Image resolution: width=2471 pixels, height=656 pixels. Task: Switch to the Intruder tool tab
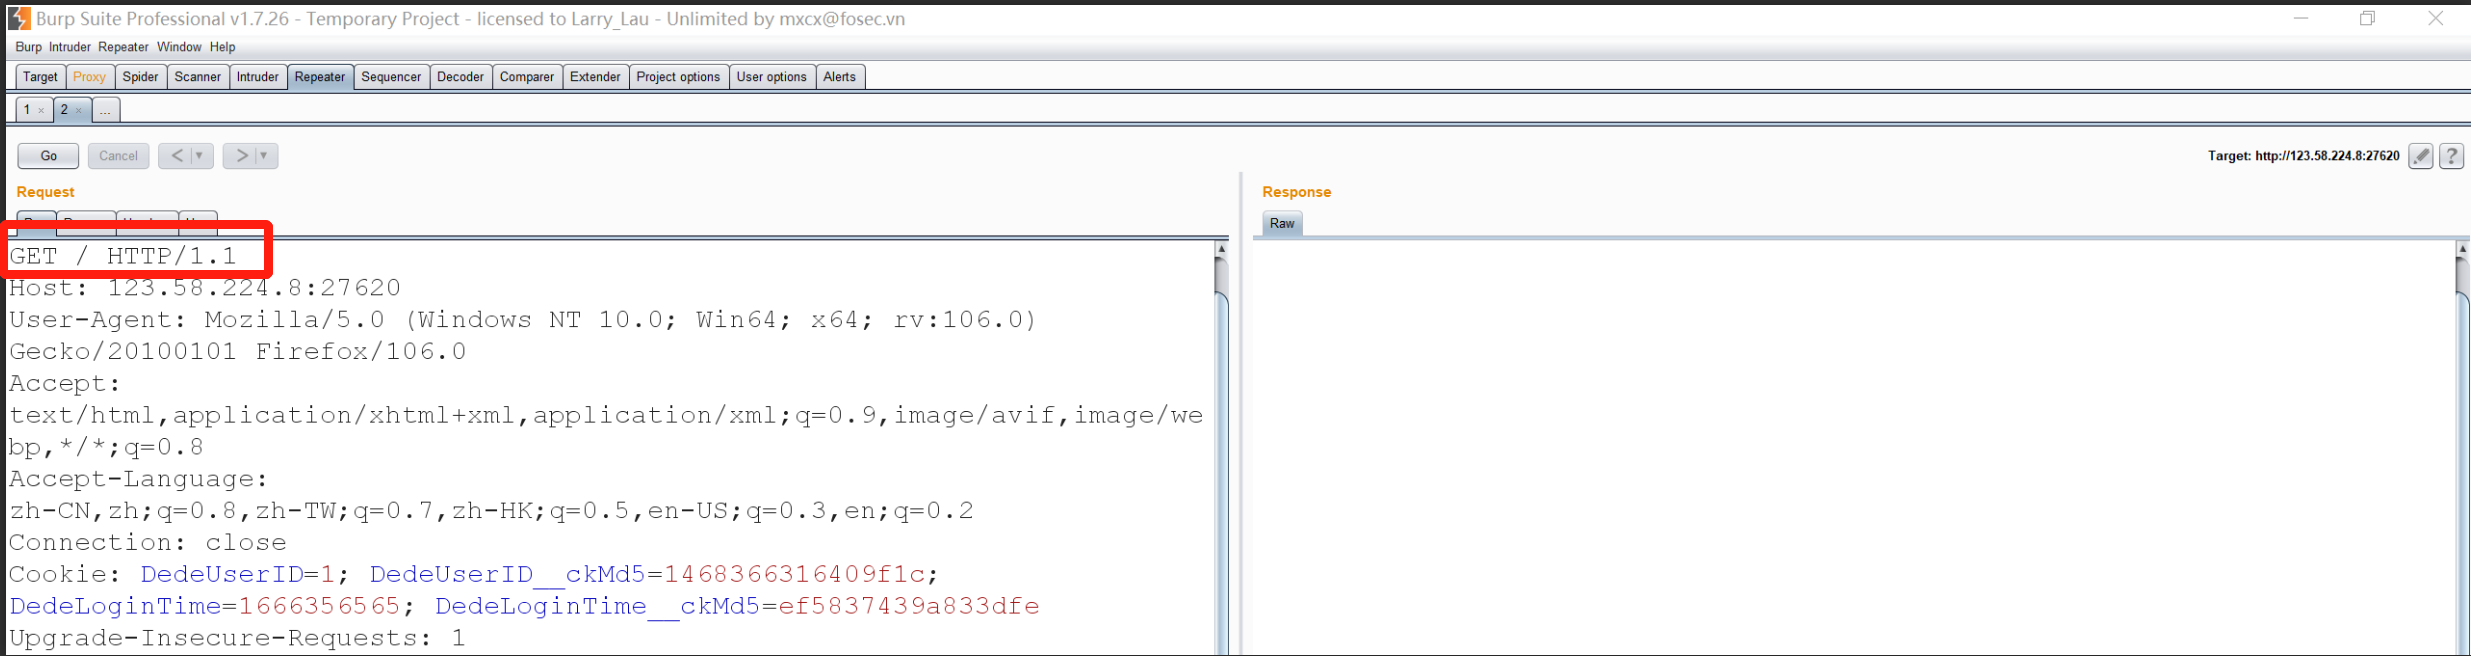(257, 77)
